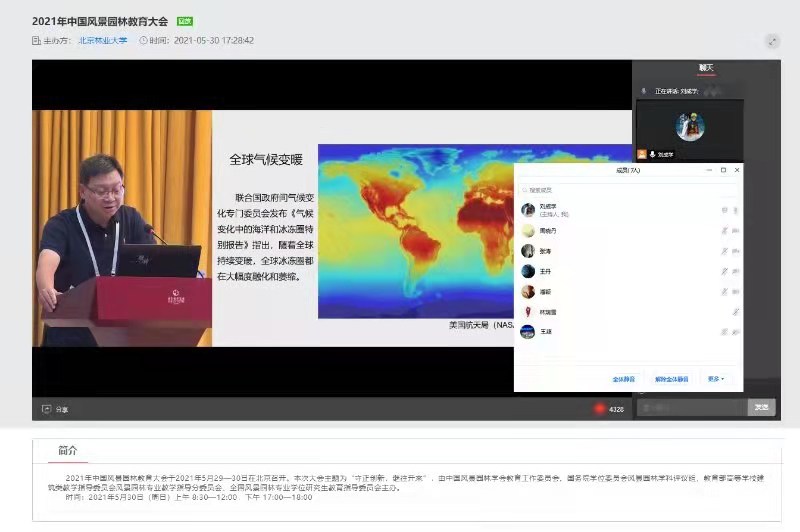
Task: Toggle muted mic in pale yellow avatar row
Action: click(x=724, y=231)
